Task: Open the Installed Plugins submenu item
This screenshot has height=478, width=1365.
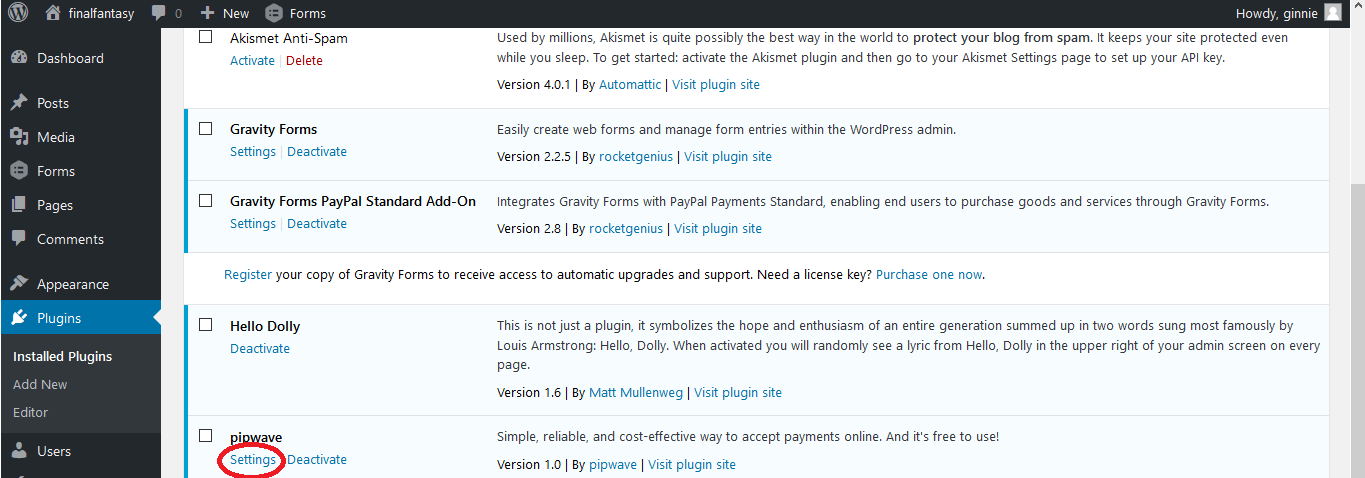Action: [62, 356]
